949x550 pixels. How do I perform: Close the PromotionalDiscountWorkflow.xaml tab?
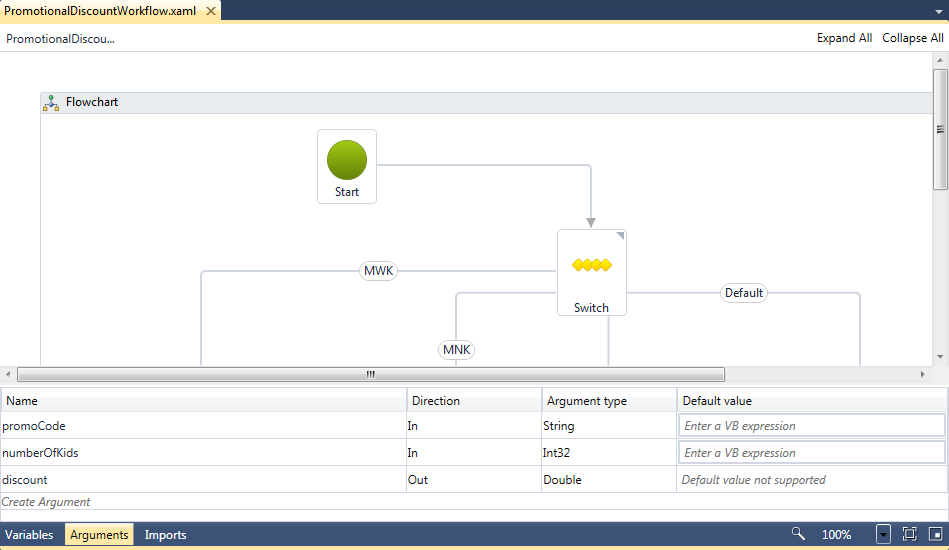[211, 11]
